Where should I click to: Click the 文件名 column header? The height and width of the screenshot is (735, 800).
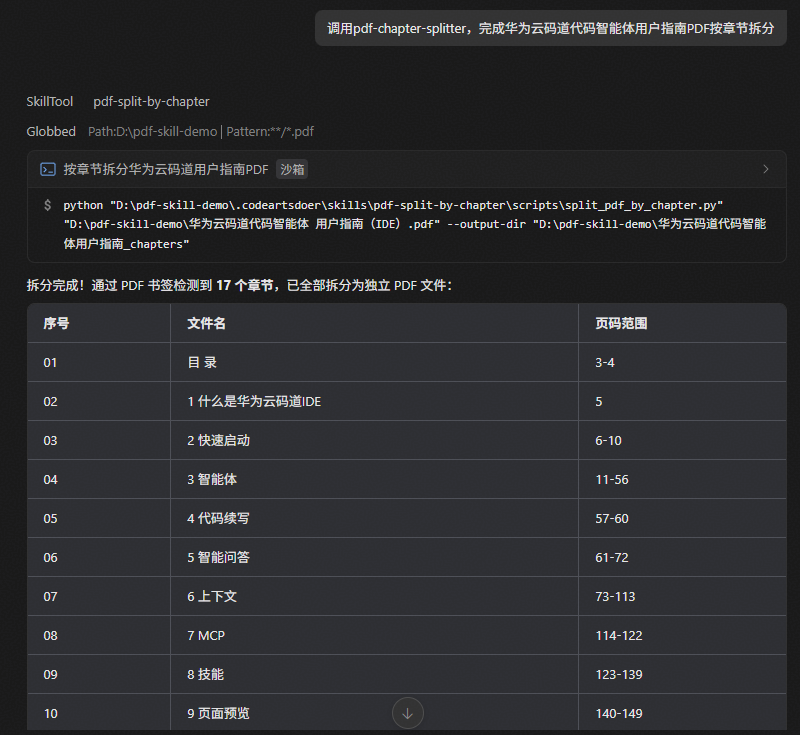click(206, 323)
